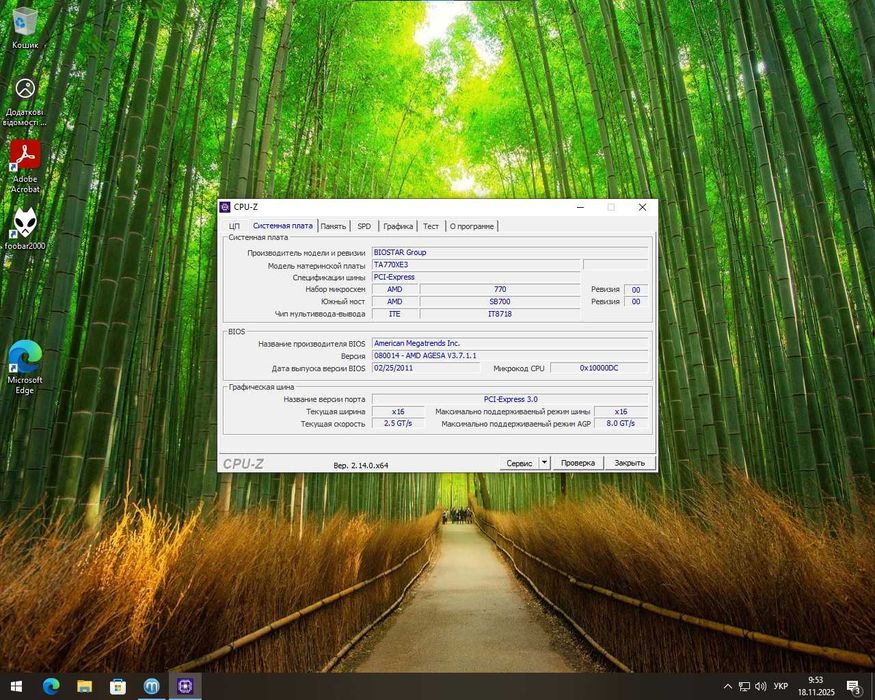Activate the blue M app in taskbar
The height and width of the screenshot is (700, 875).
[151, 686]
